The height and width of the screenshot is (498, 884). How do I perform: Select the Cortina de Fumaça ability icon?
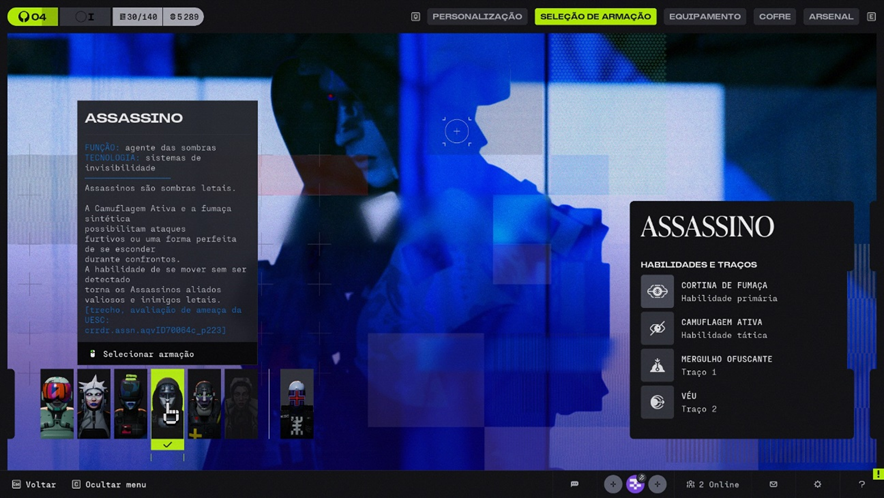pos(657,292)
